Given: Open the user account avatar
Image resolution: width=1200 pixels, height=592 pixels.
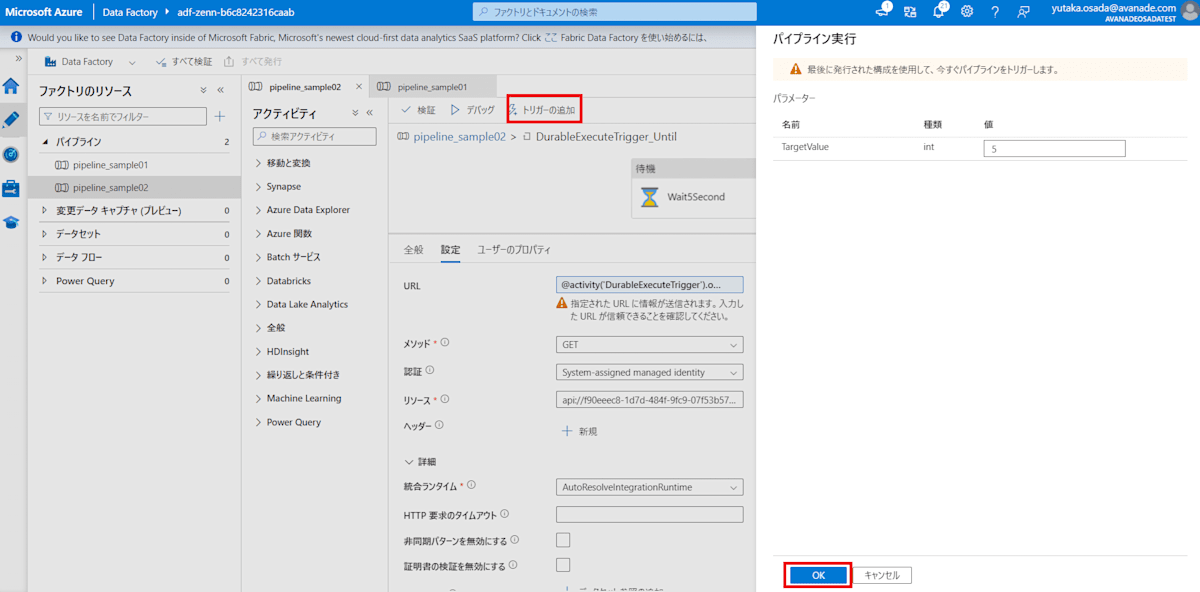Looking at the screenshot, I should pyautogui.click(x=1189, y=12).
